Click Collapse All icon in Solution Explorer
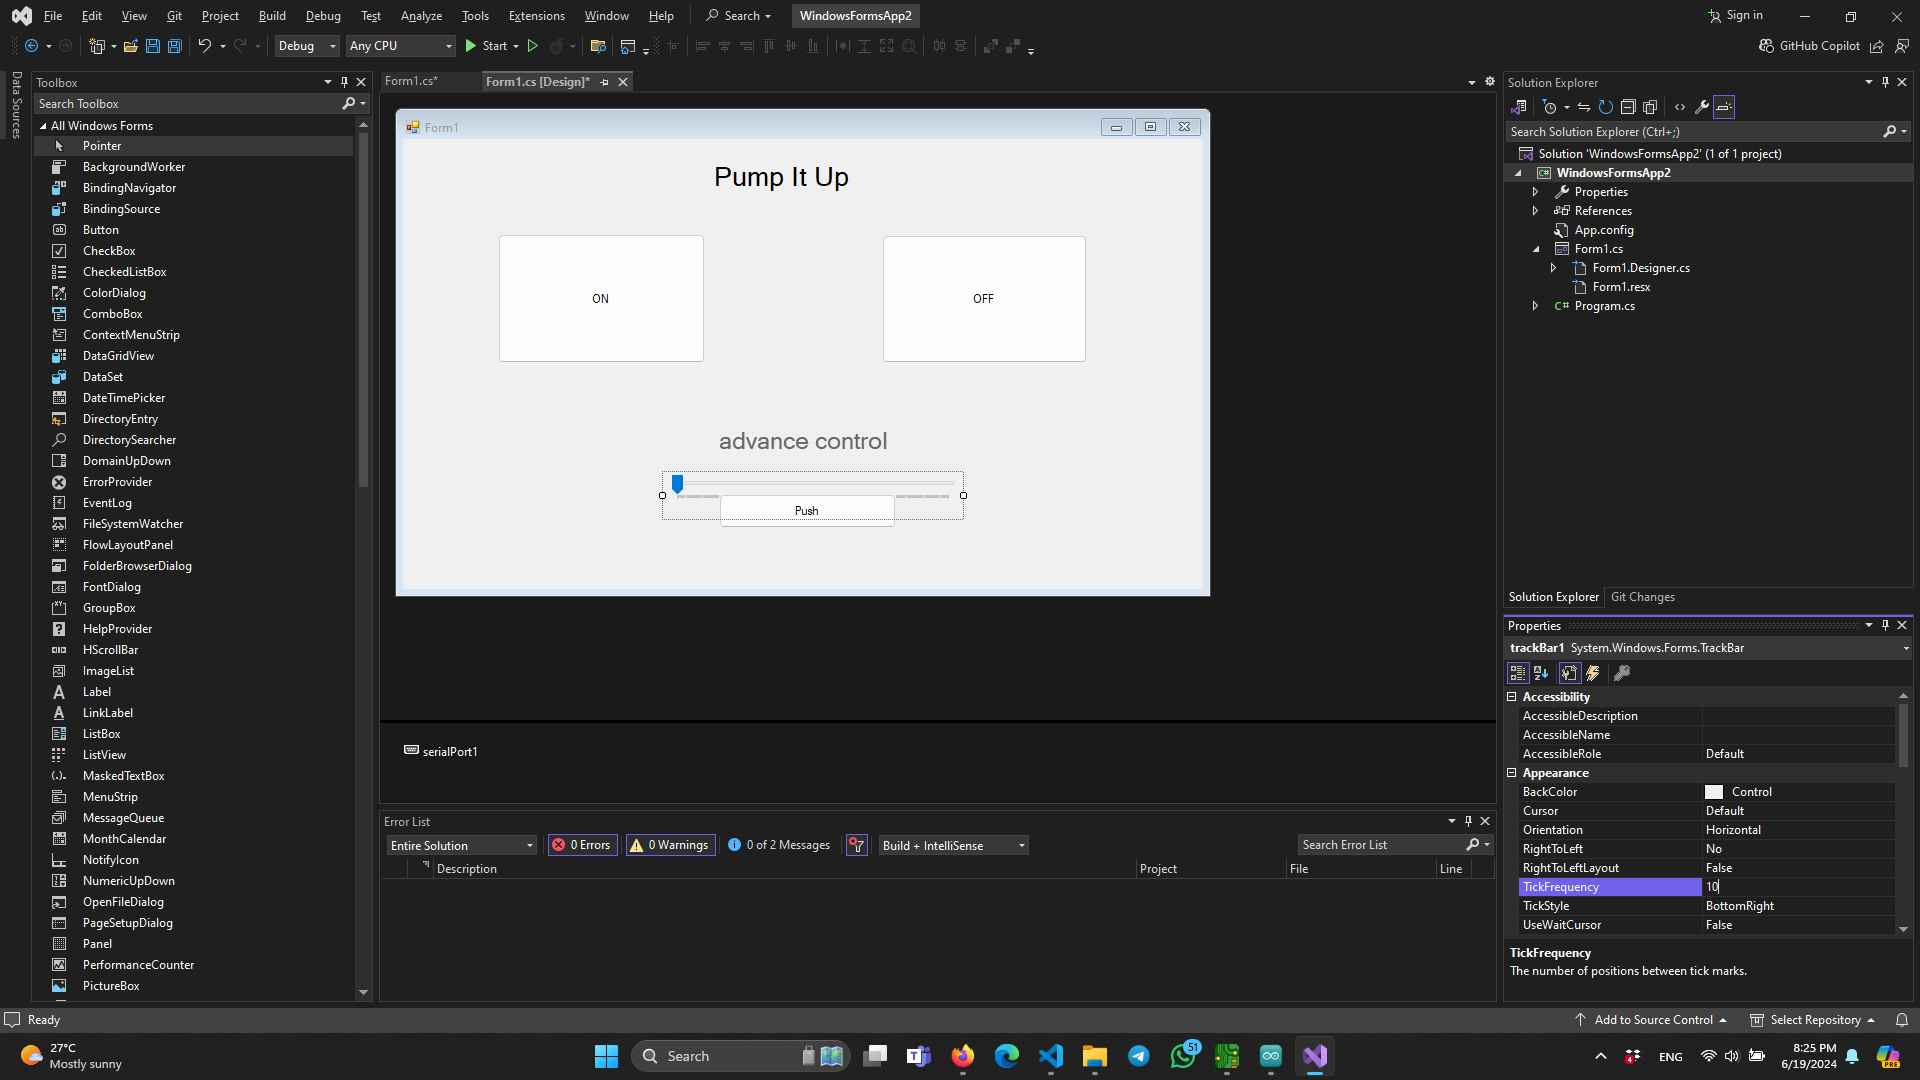Viewport: 1920px width, 1080px height. 1628,107
